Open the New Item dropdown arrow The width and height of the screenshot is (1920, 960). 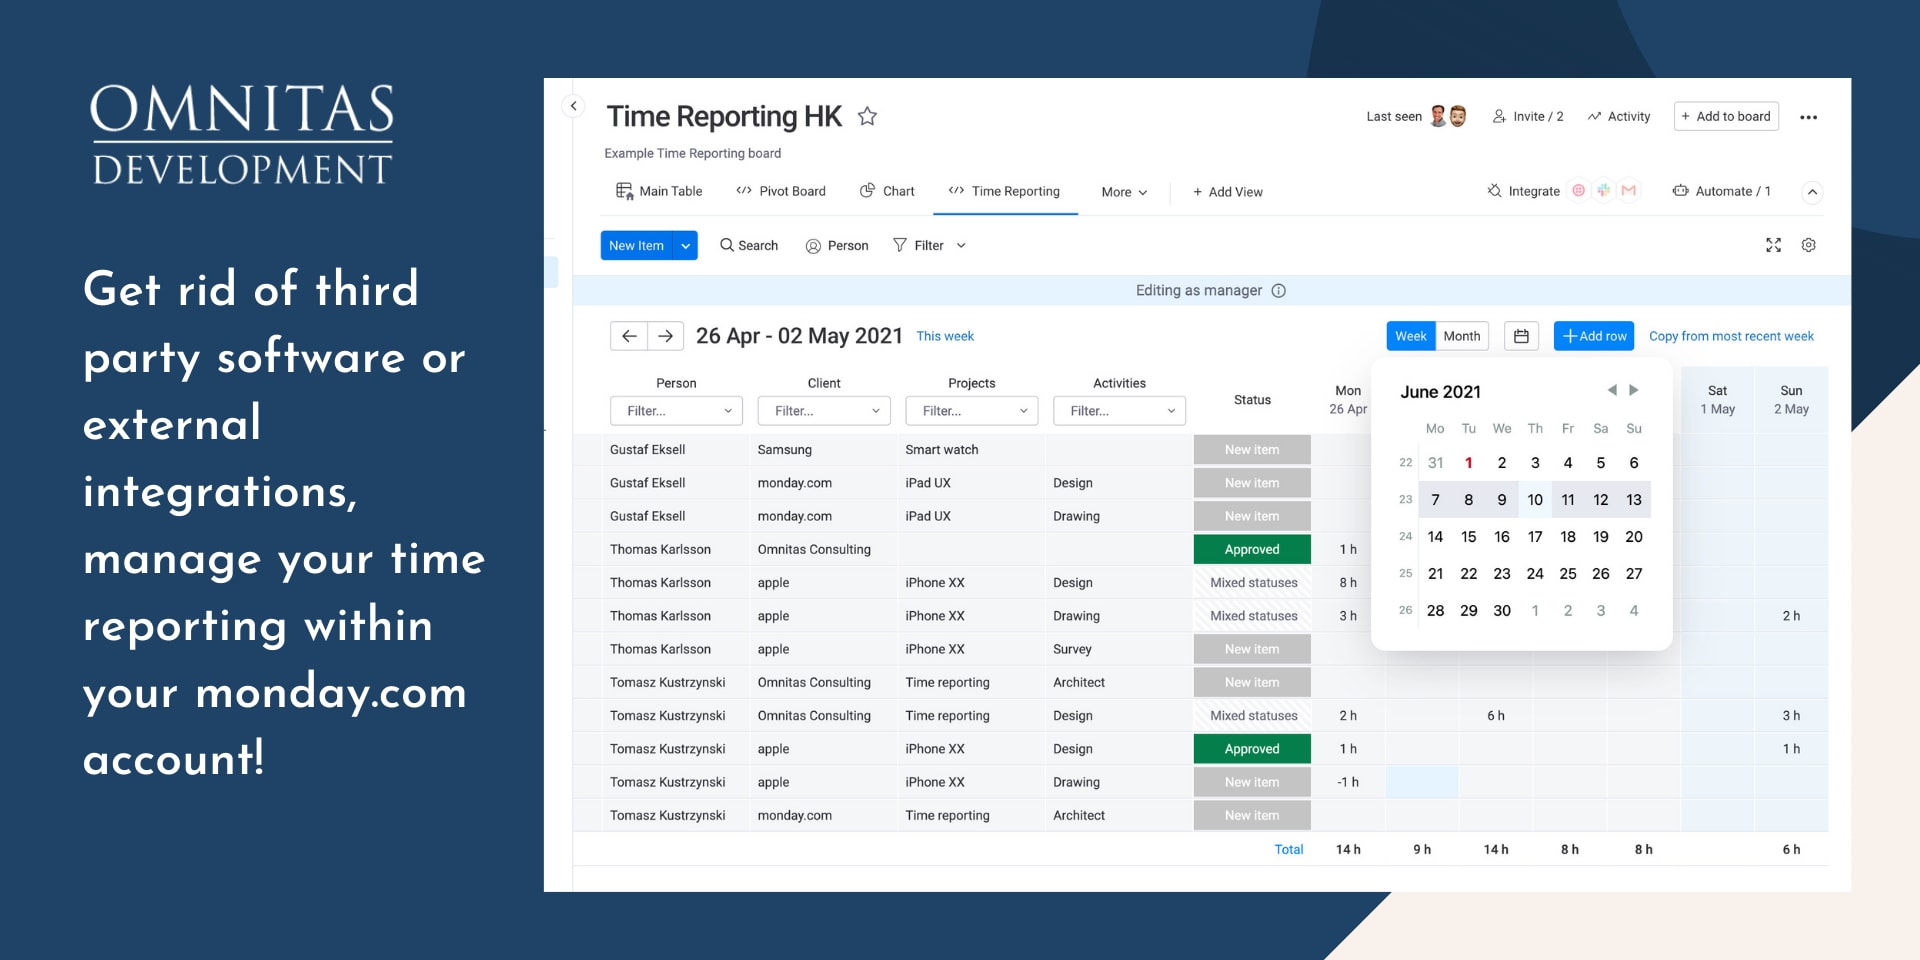[x=686, y=245]
